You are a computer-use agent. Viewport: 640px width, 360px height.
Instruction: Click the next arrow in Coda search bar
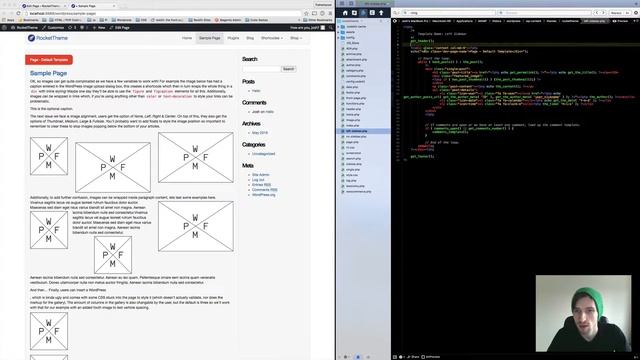pyautogui.click(x=603, y=13)
